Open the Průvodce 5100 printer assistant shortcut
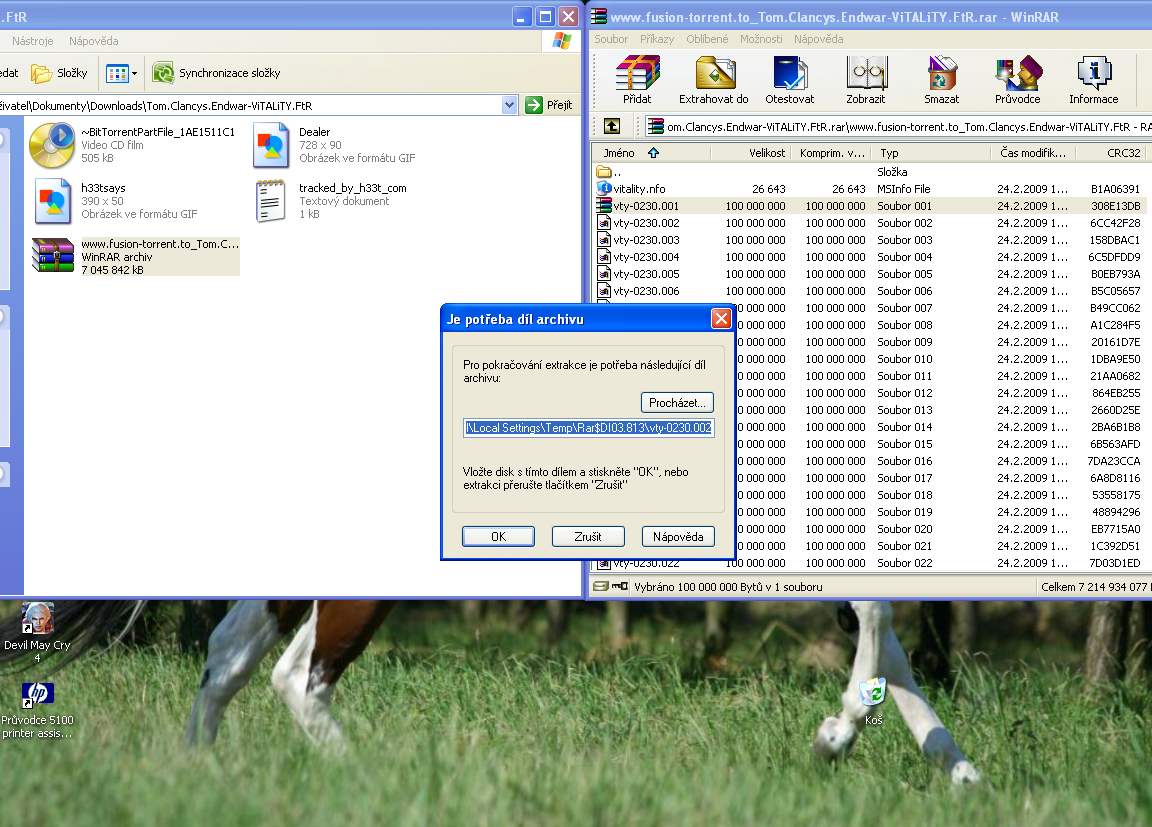 tap(37, 694)
